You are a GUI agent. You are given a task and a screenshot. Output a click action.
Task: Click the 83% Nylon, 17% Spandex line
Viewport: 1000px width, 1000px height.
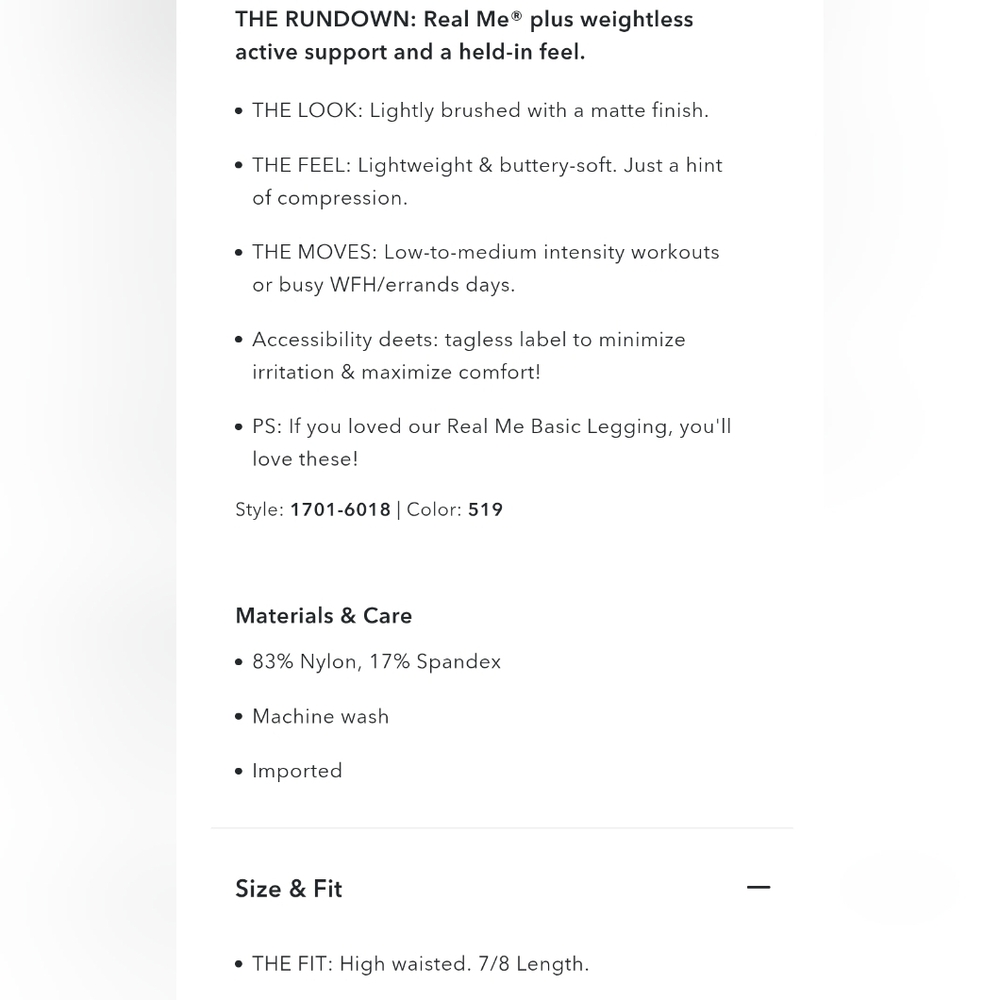(376, 661)
